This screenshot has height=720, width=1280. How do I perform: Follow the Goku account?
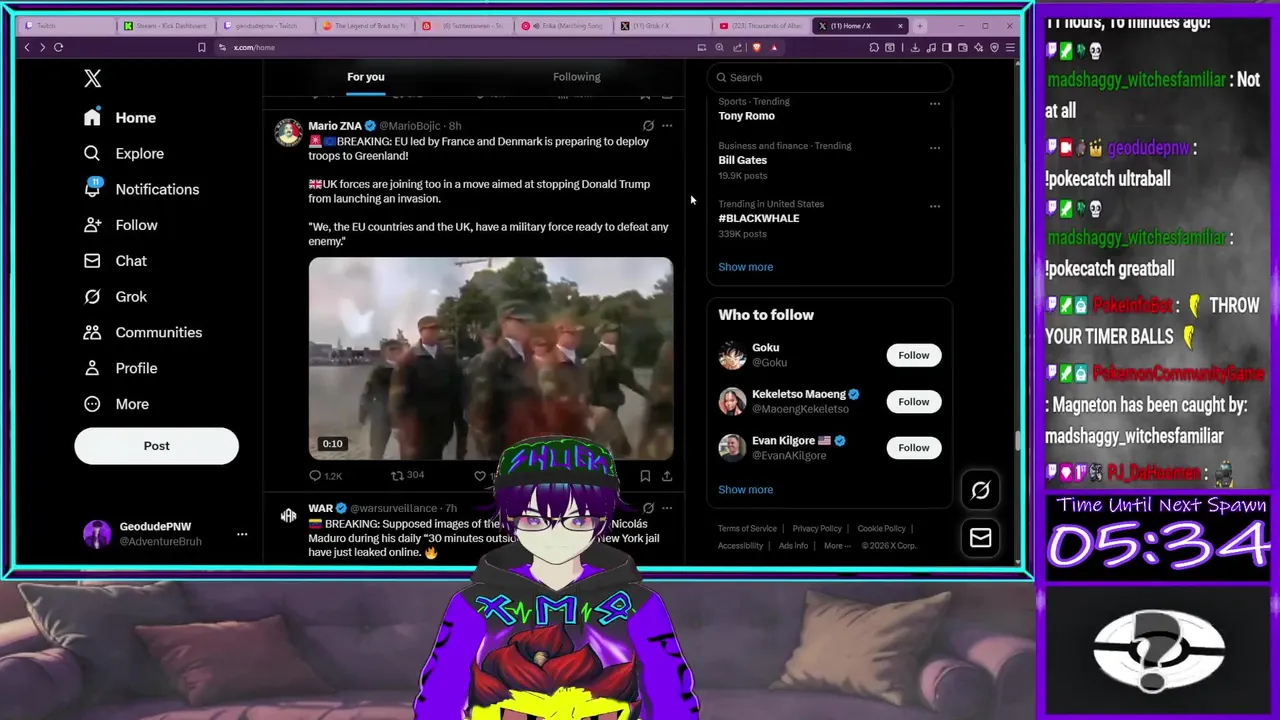click(x=913, y=355)
